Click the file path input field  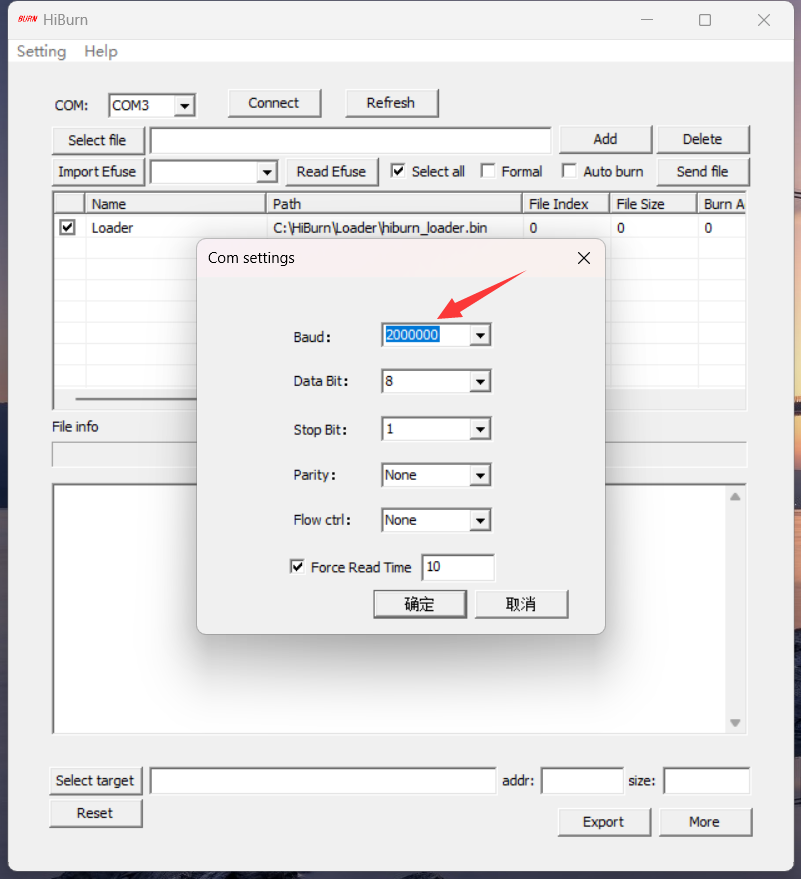pos(350,140)
